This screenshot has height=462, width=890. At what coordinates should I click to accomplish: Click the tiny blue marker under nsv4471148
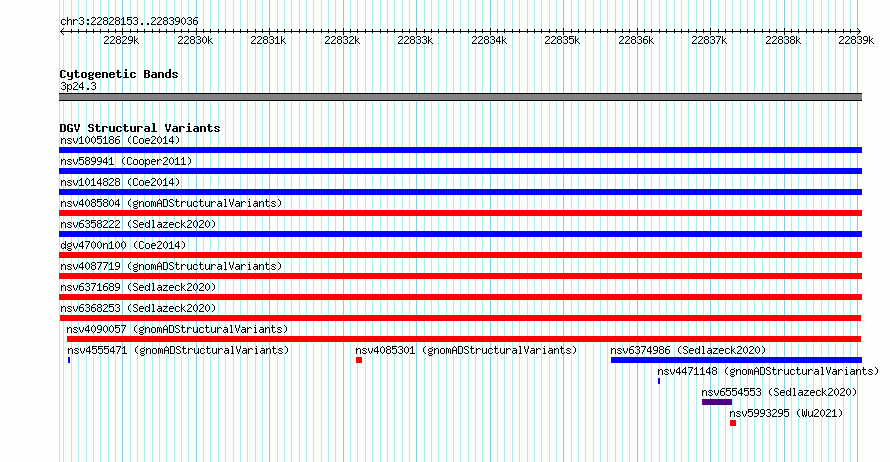click(659, 381)
